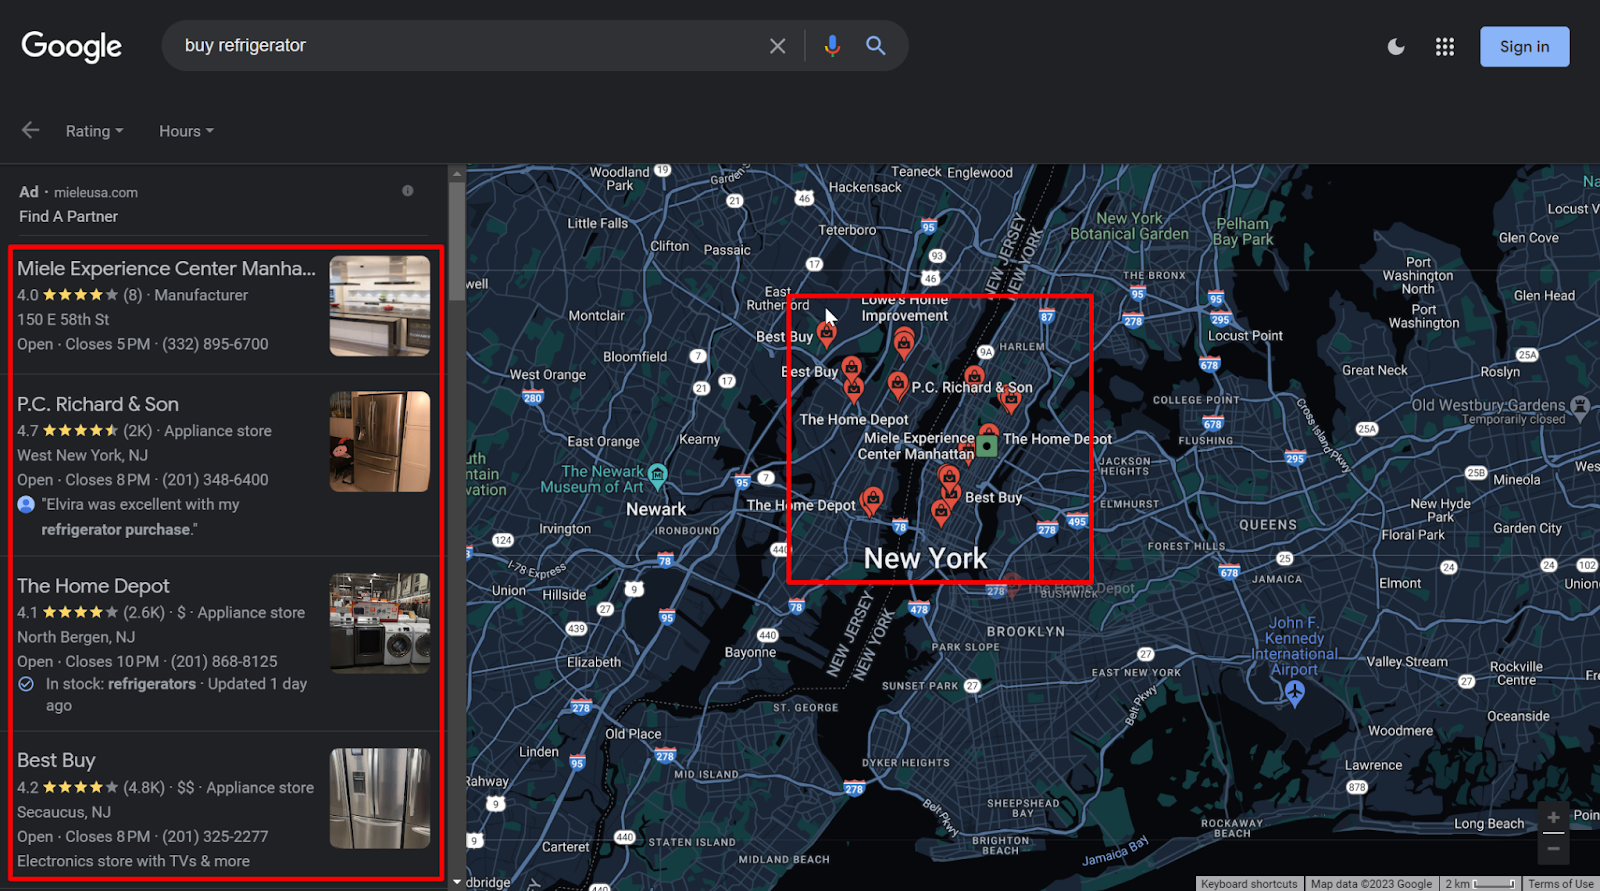Viewport: 1600px width, 891px height.
Task: Open map Terms of Use
Action: (1560, 884)
